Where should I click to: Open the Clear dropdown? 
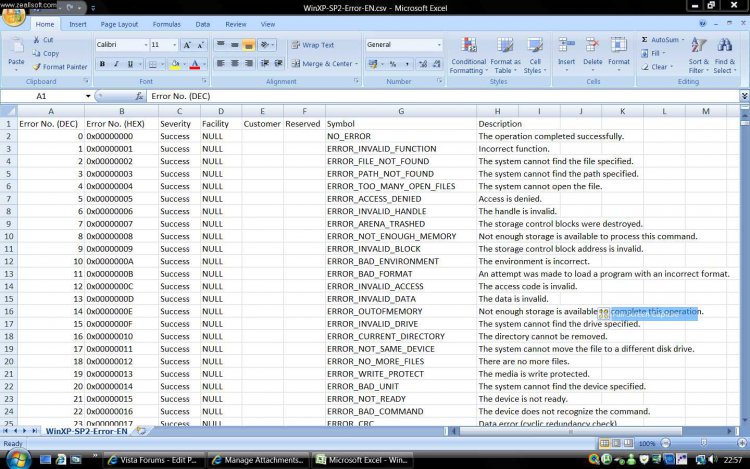657,67
